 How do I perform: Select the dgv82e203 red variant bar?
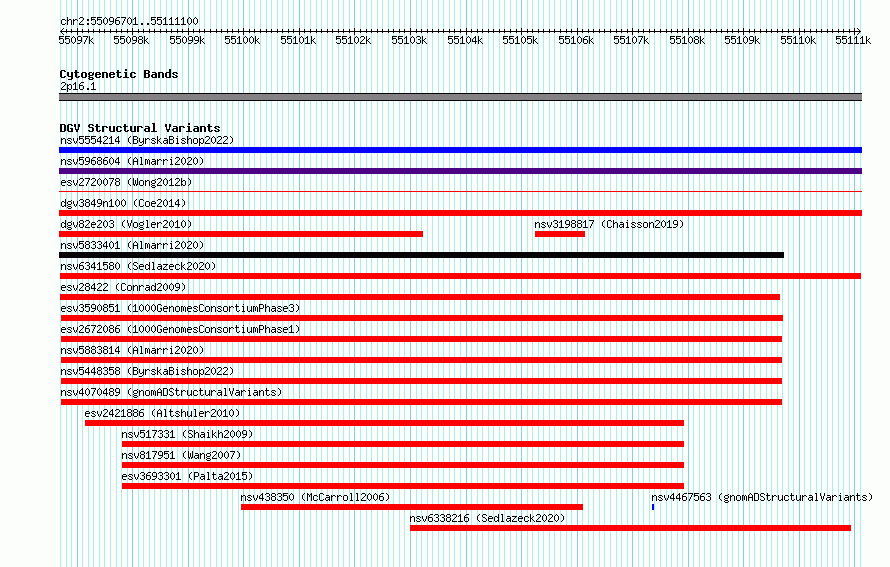tap(241, 234)
